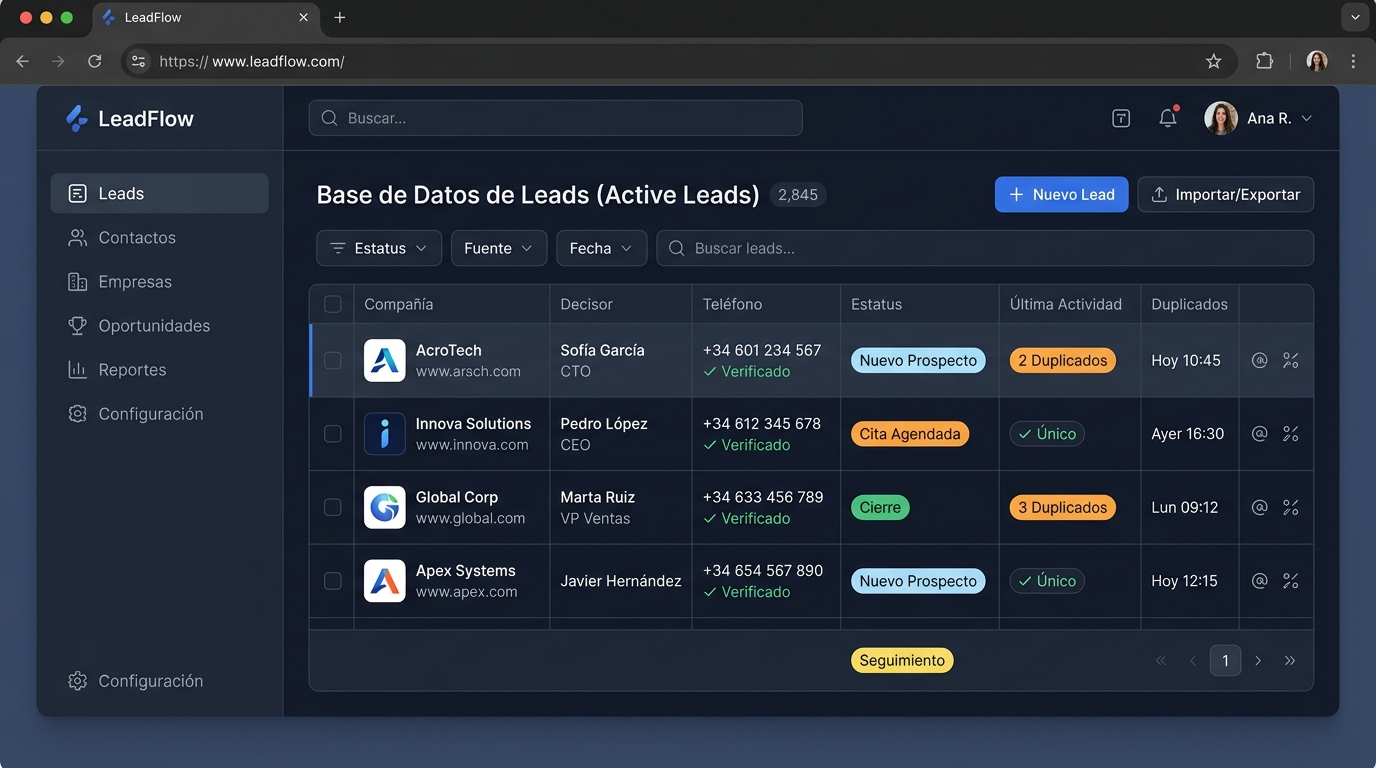Go to first page of results
Viewport: 1376px width, 768px height.
pyautogui.click(x=1161, y=660)
